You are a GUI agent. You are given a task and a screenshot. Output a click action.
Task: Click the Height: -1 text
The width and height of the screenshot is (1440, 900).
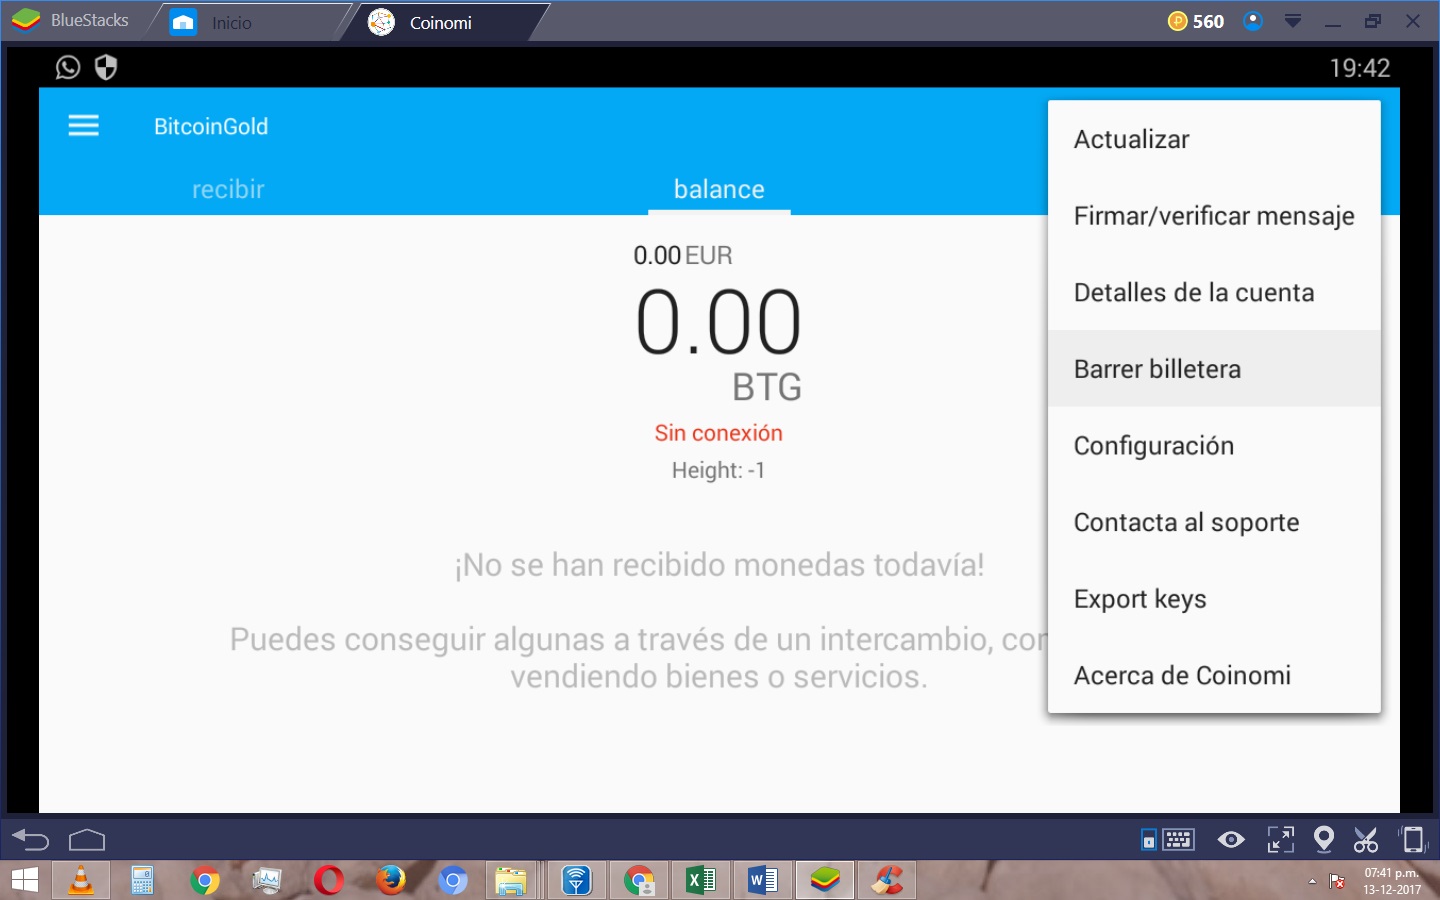click(x=719, y=470)
